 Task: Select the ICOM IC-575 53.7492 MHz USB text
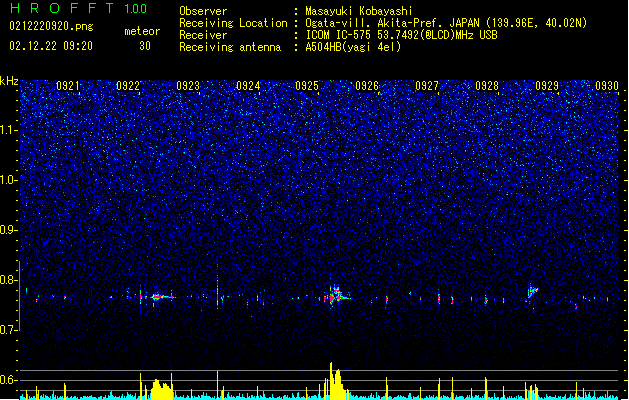point(401,35)
